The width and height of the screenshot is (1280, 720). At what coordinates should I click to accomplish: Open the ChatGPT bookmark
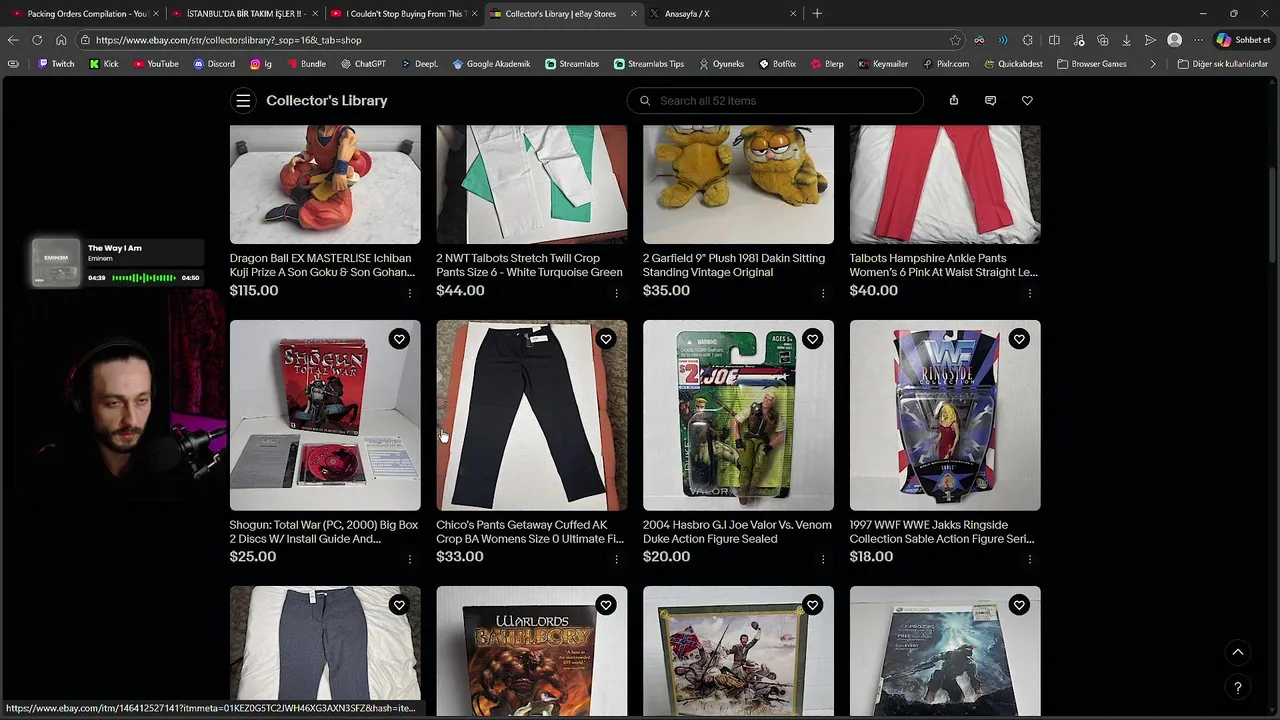[x=363, y=64]
